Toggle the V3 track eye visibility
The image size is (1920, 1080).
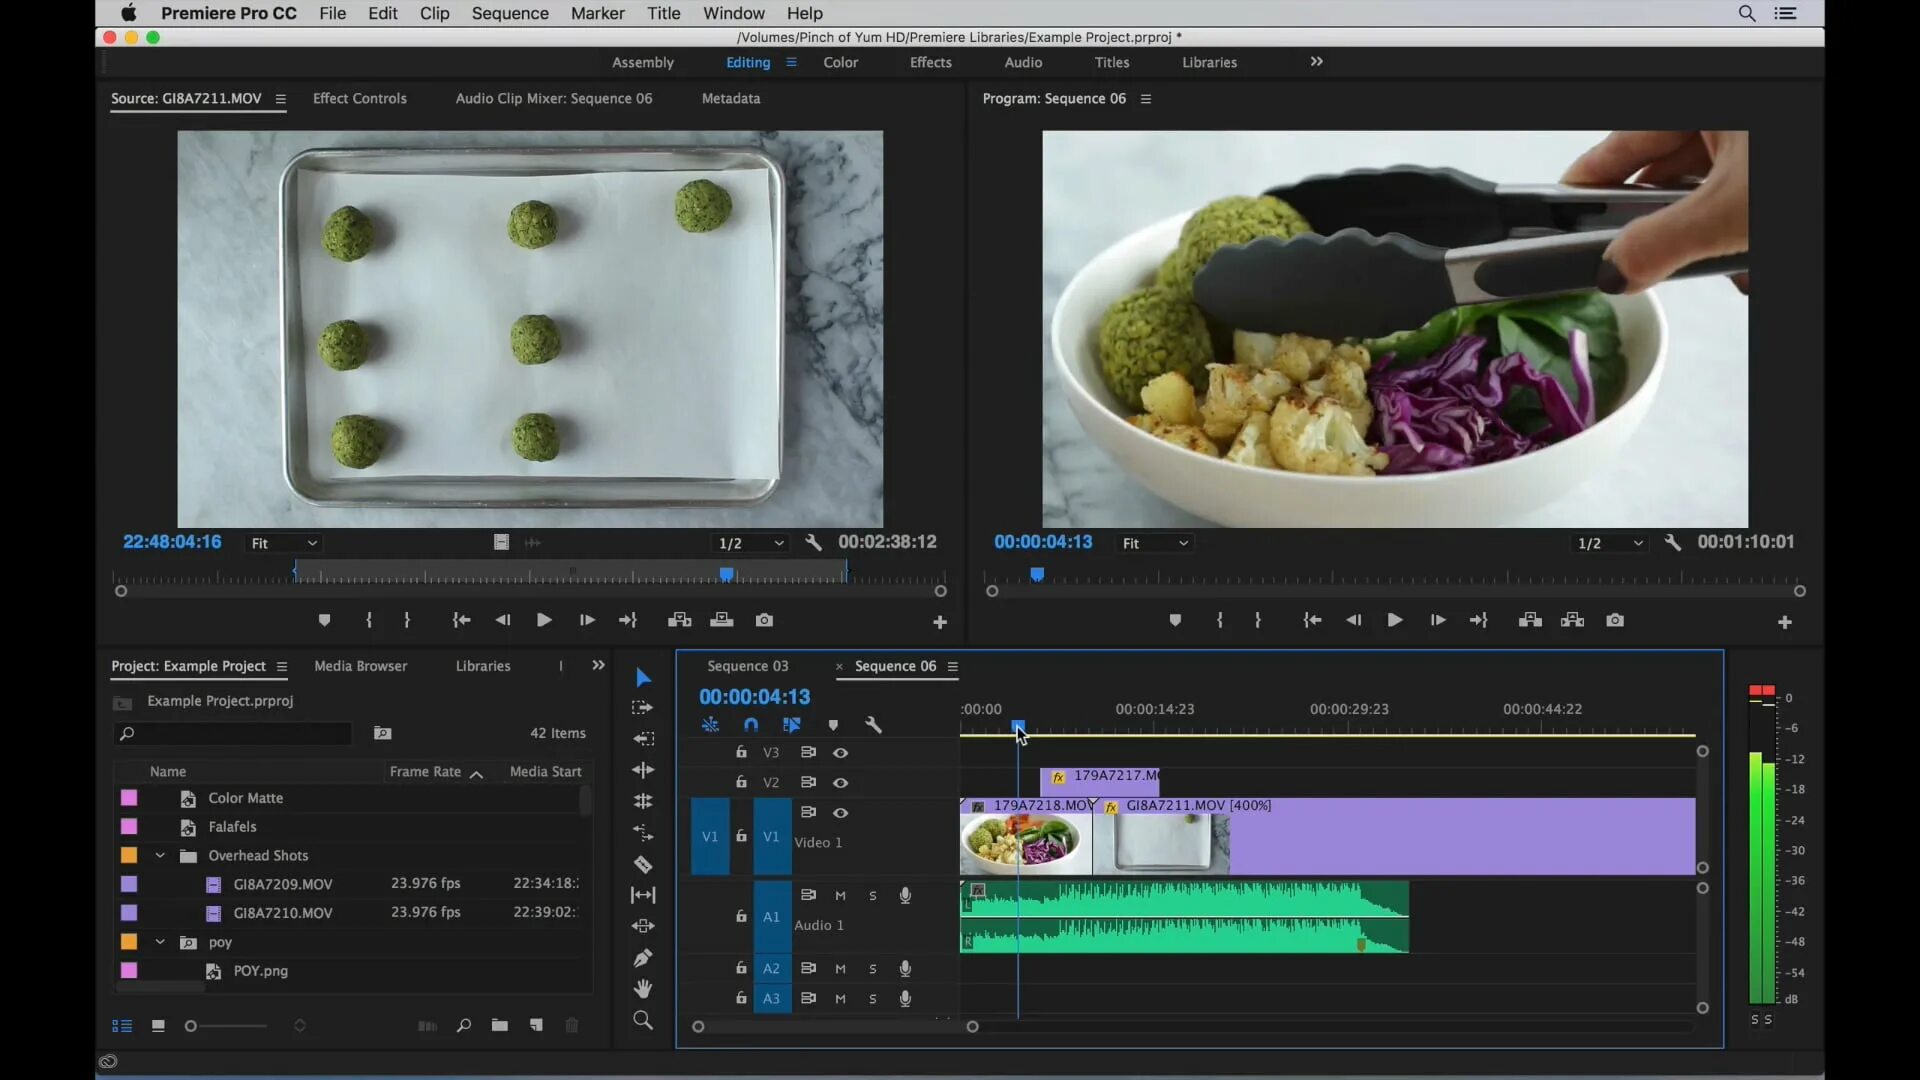coord(840,752)
